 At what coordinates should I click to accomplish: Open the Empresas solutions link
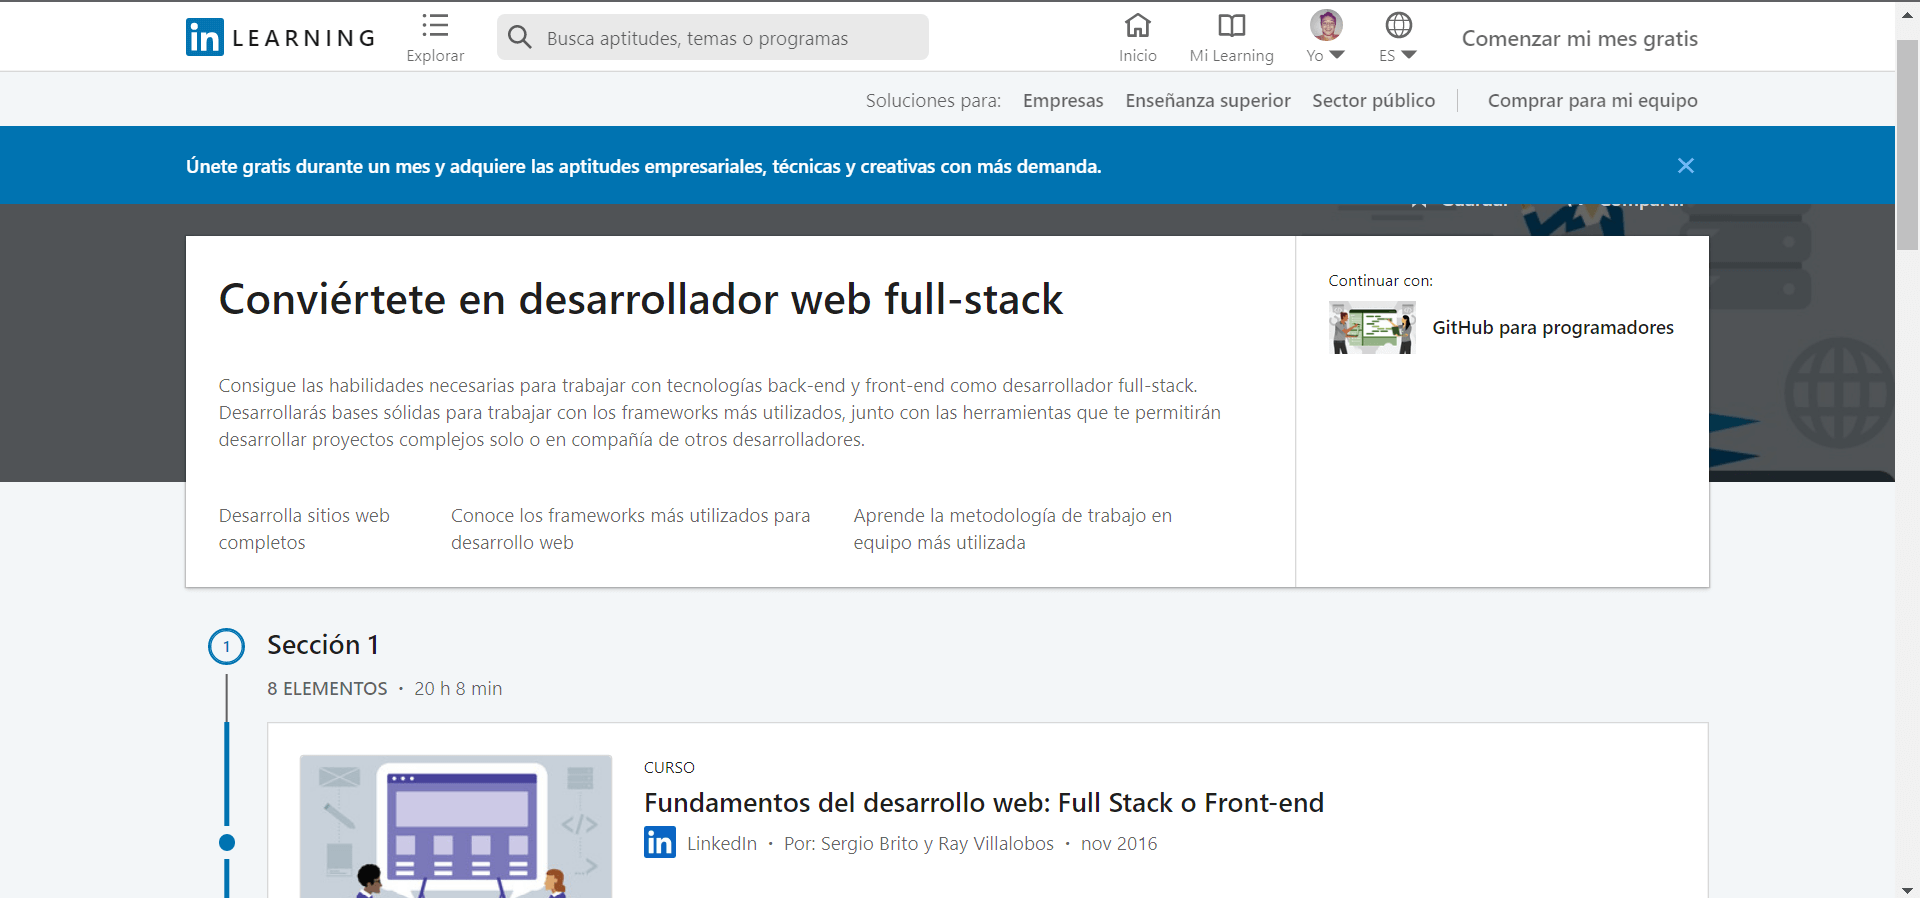tap(1063, 100)
